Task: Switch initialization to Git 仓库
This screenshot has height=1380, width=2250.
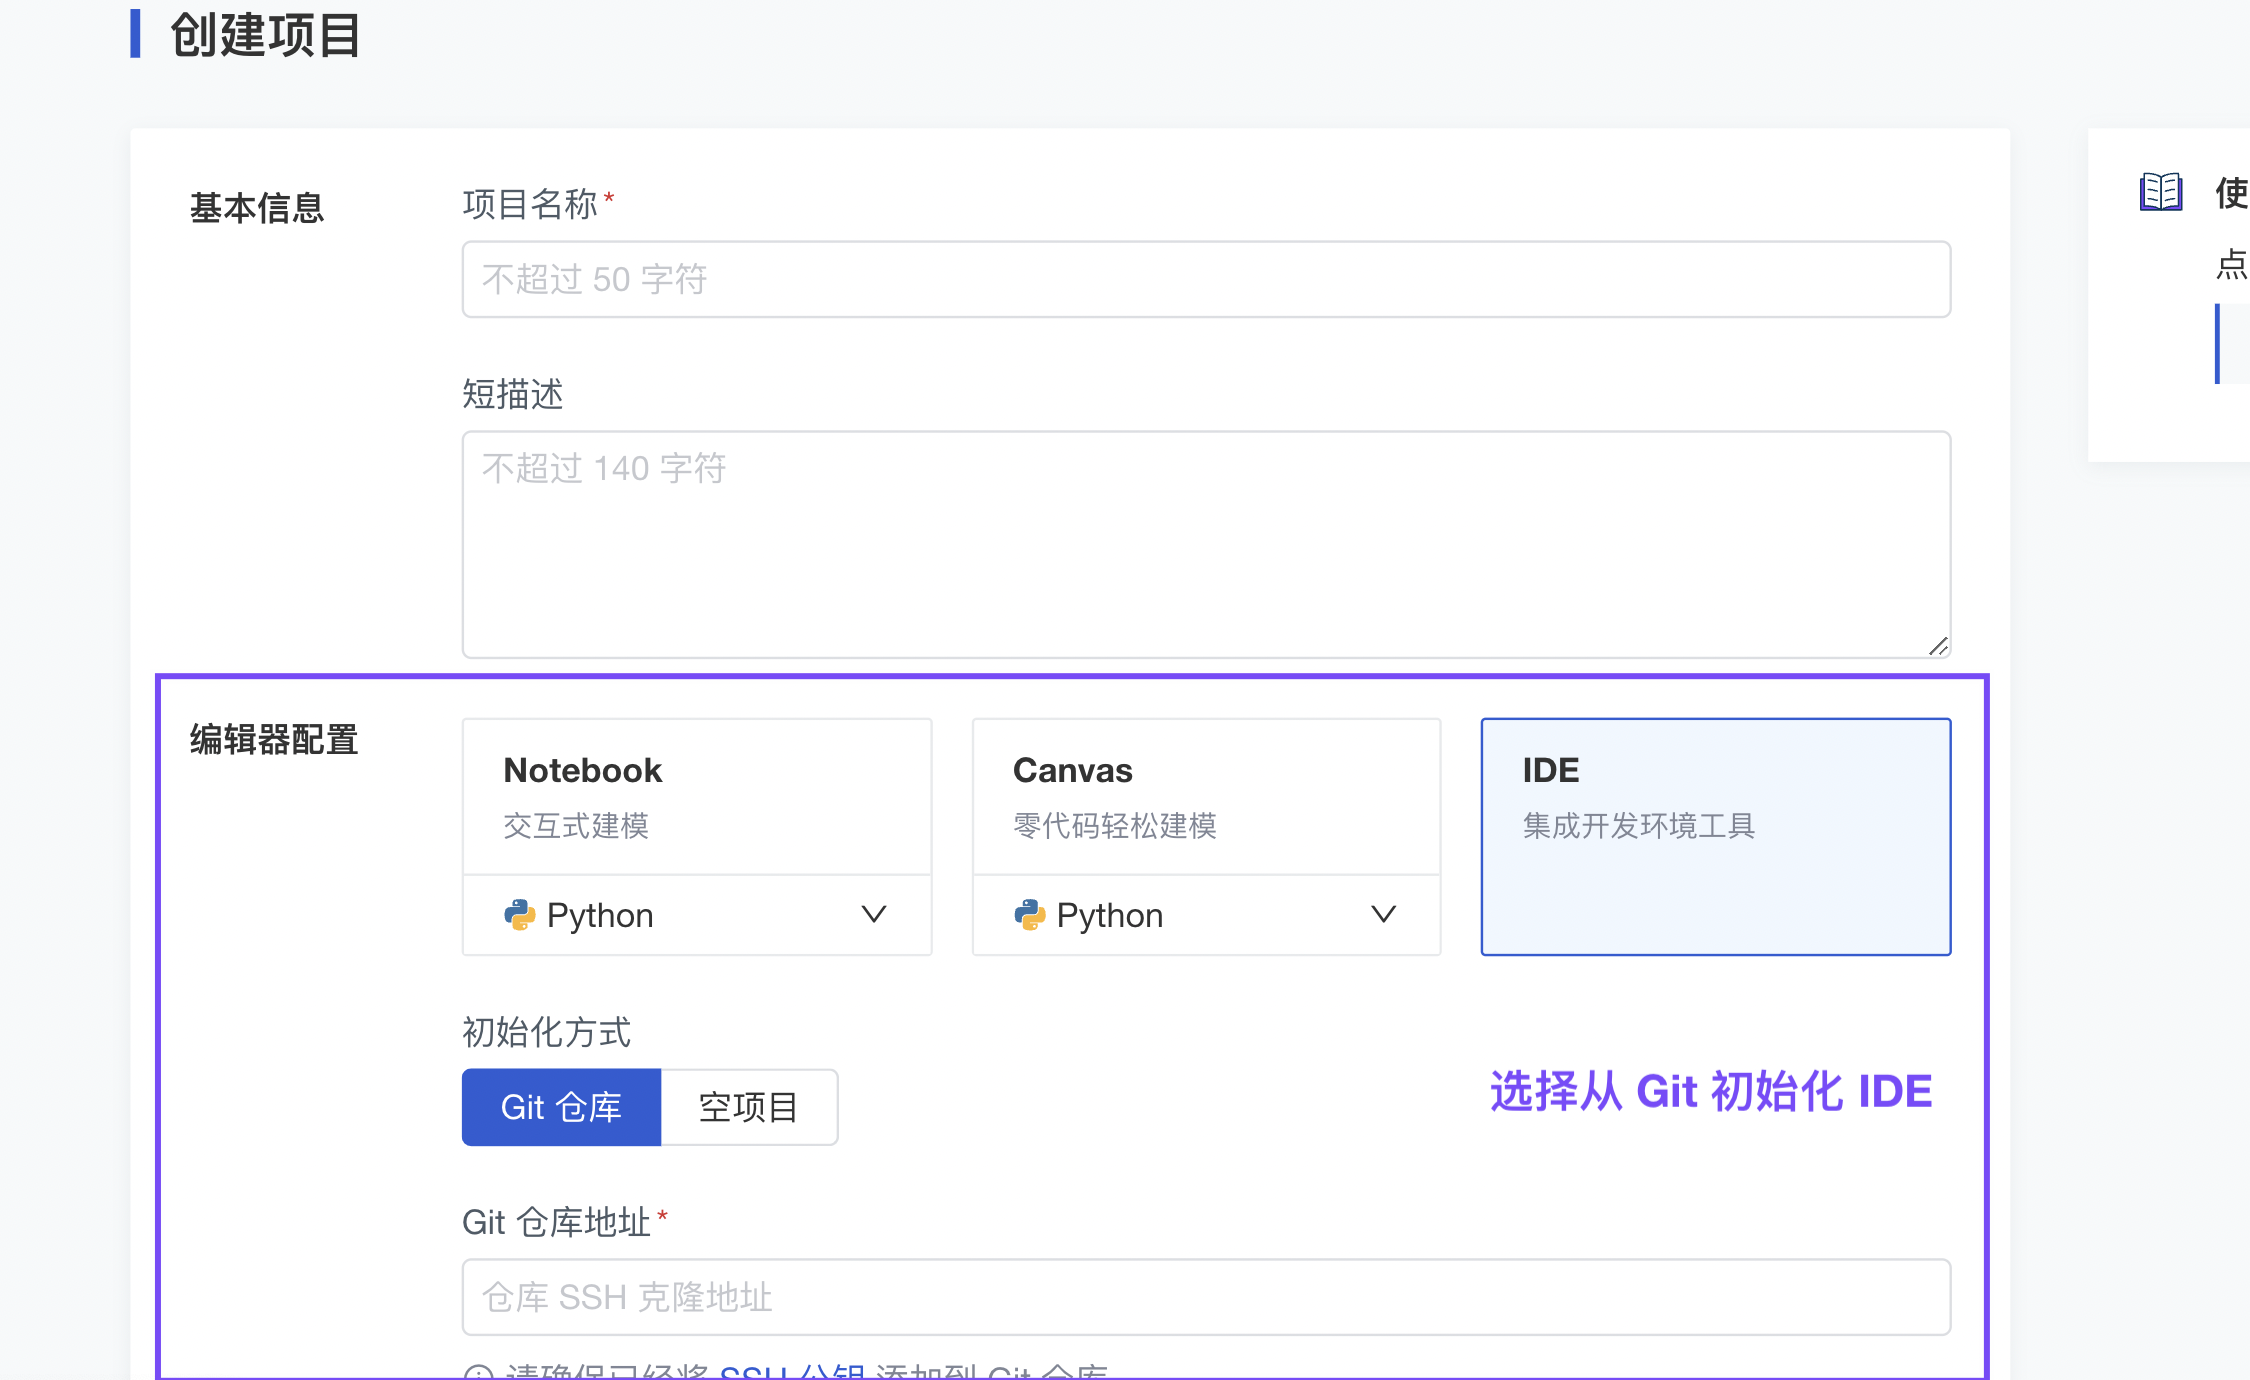Action: (561, 1107)
